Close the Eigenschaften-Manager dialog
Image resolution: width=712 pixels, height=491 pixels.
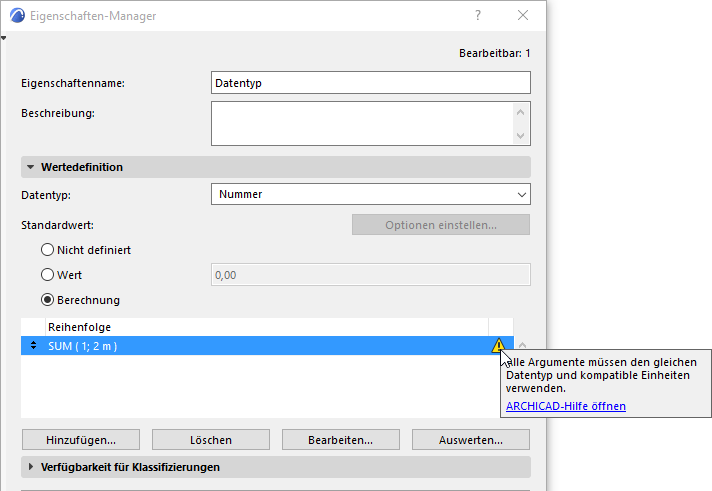523,15
